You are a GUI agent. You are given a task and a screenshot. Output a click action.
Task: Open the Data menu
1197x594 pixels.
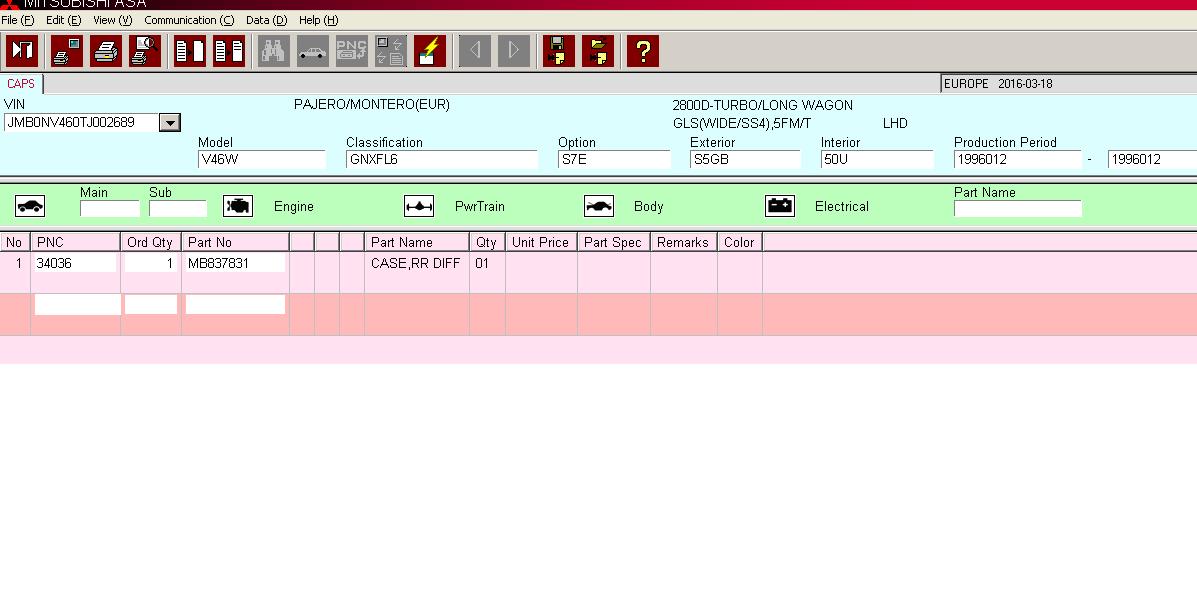266,21
